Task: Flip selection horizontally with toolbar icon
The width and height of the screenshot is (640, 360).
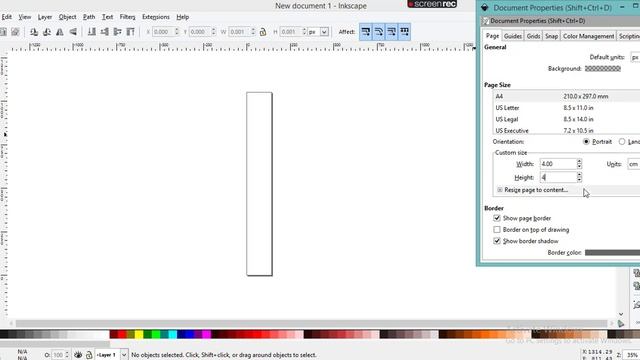Action: 60,32
